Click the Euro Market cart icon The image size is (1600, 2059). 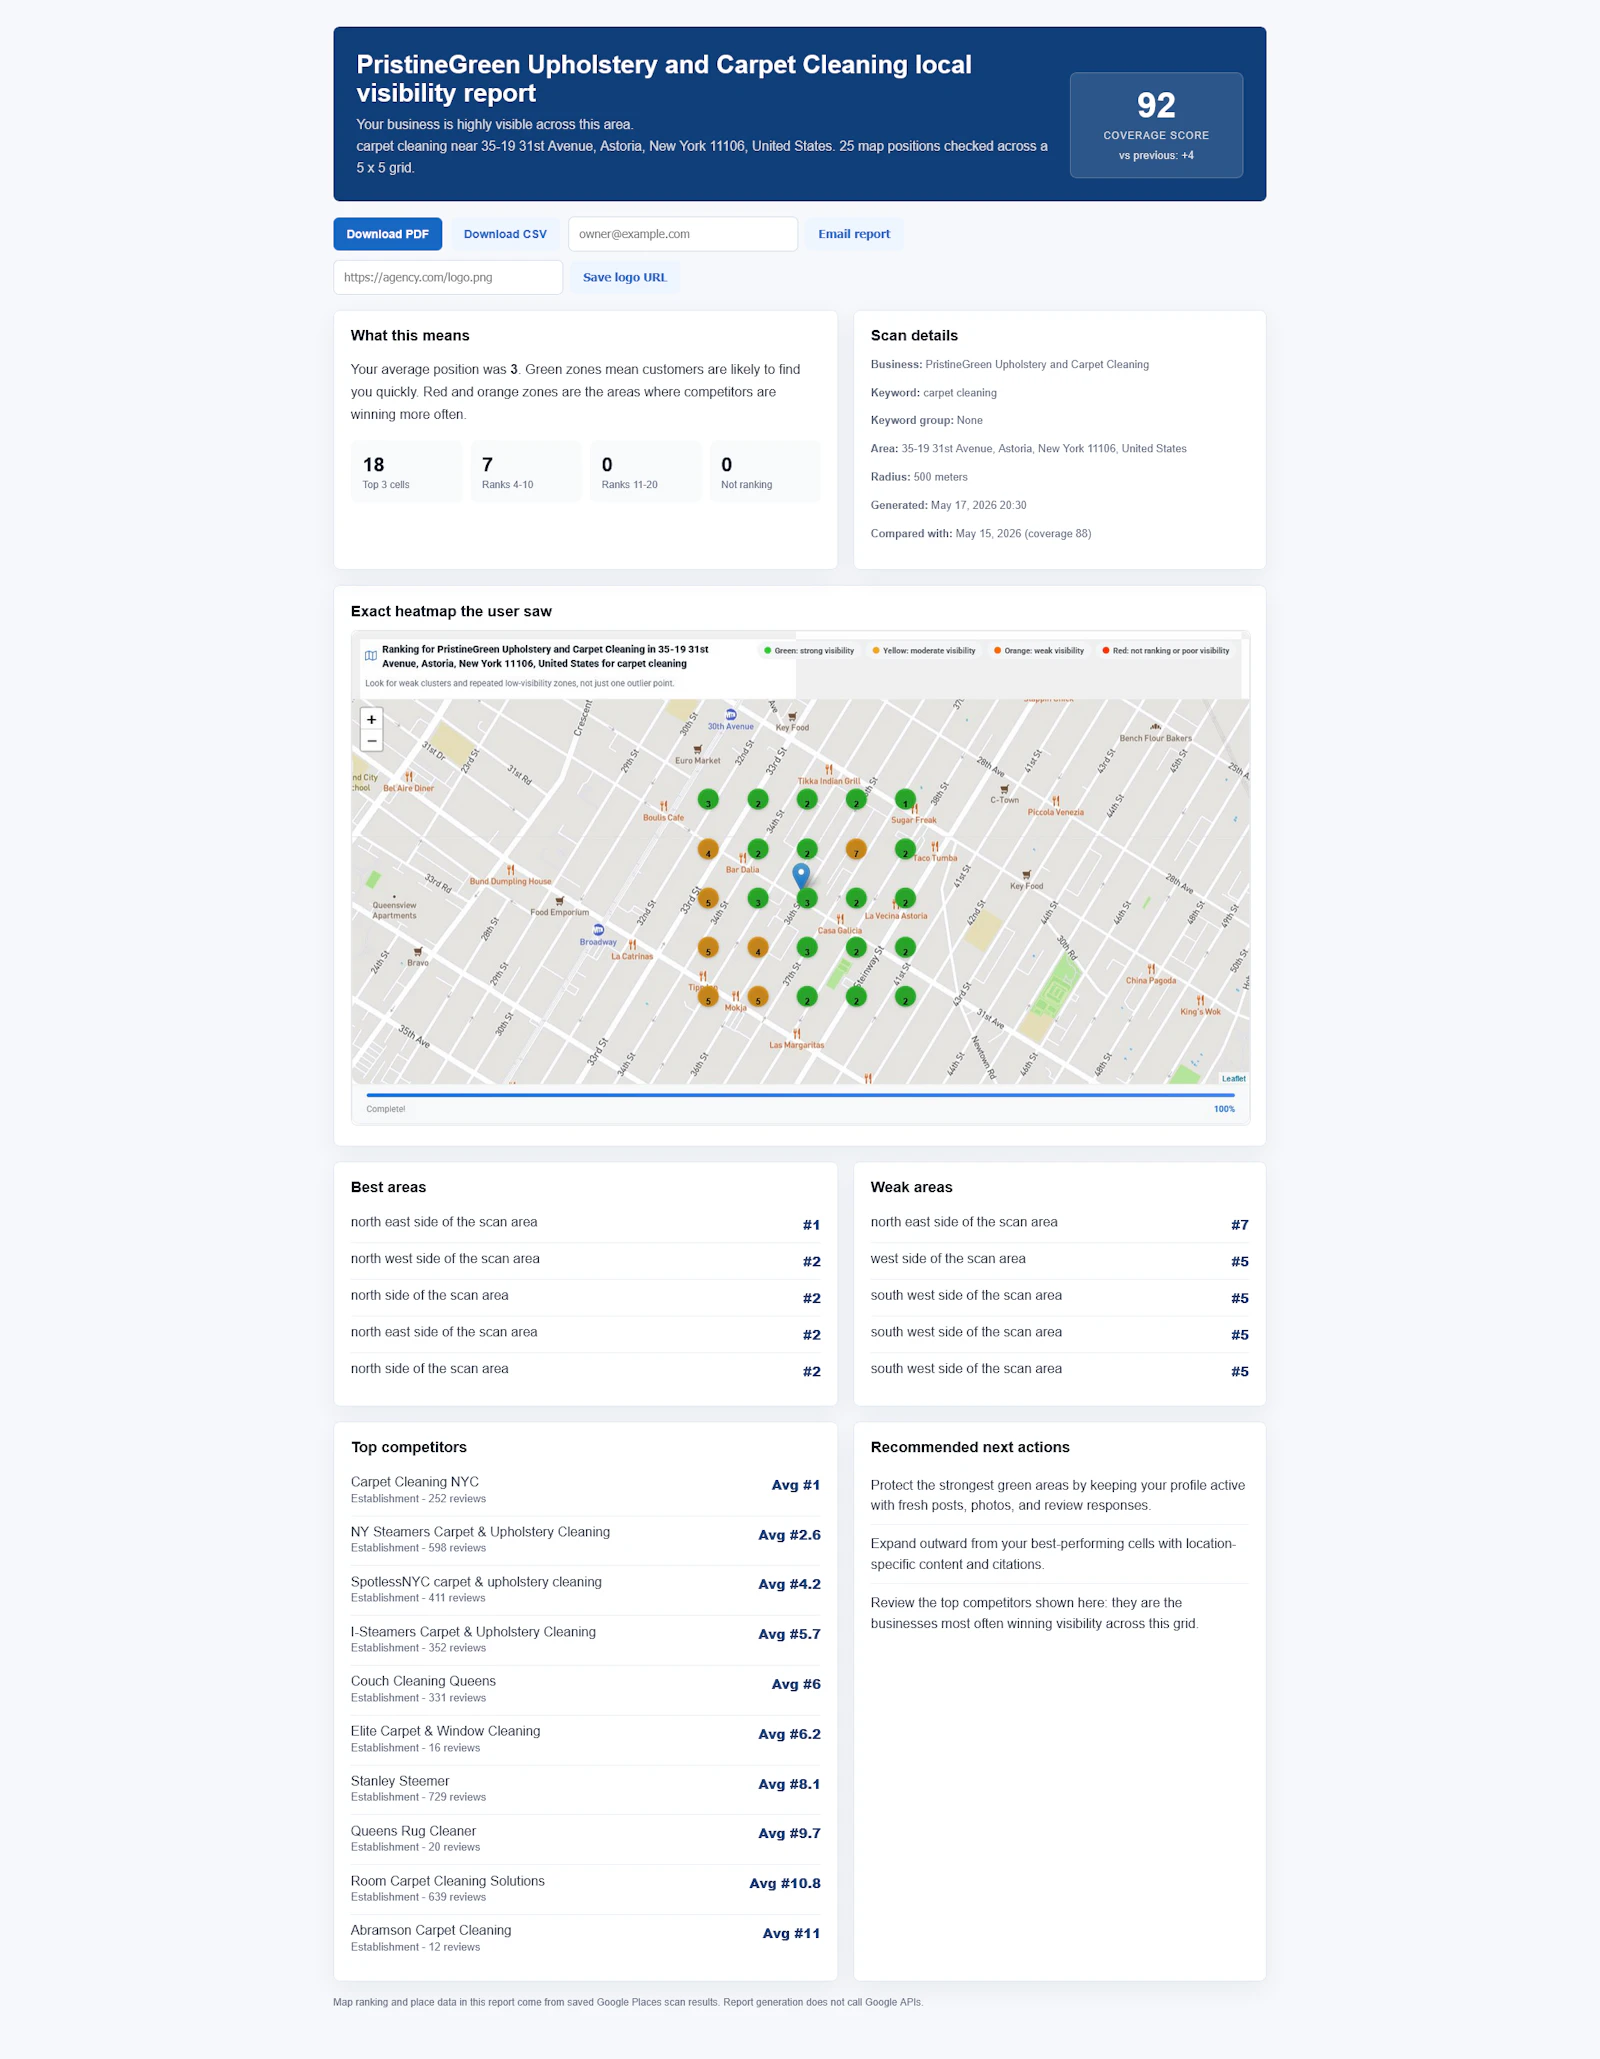pyautogui.click(x=698, y=749)
